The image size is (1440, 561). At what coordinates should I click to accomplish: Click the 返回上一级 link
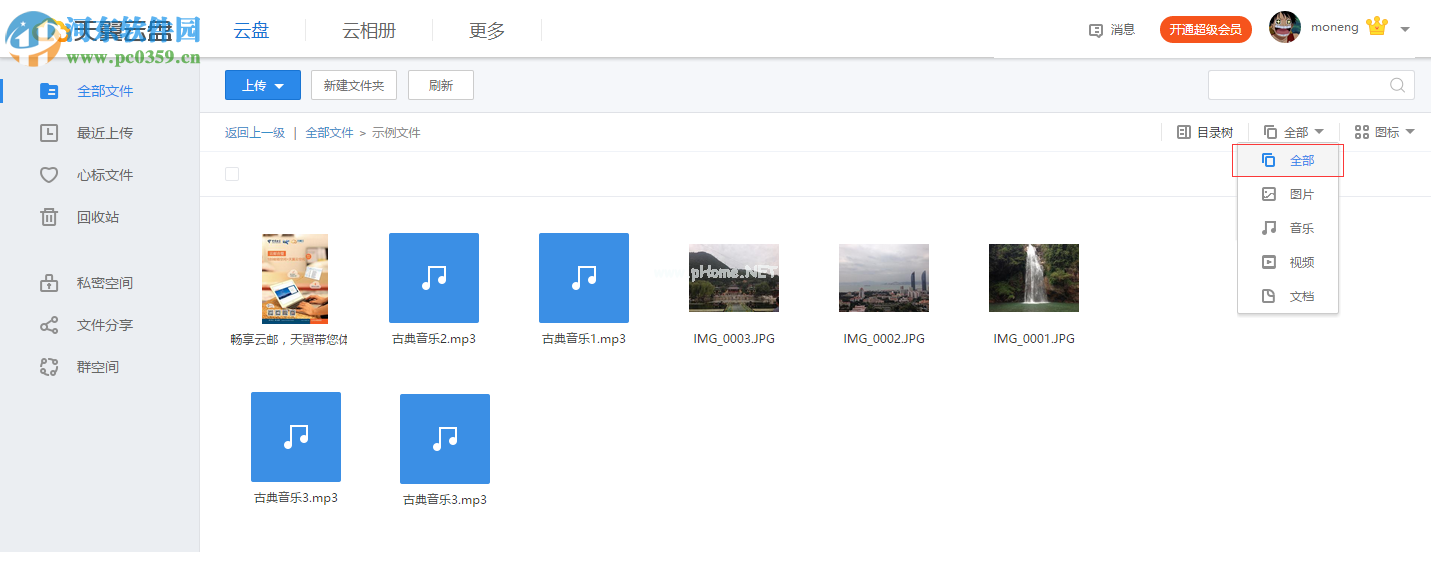pyautogui.click(x=255, y=132)
